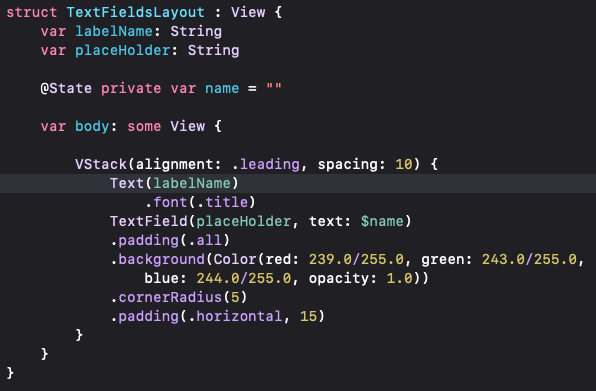Click the green value 243.0/255.0

tap(529, 260)
